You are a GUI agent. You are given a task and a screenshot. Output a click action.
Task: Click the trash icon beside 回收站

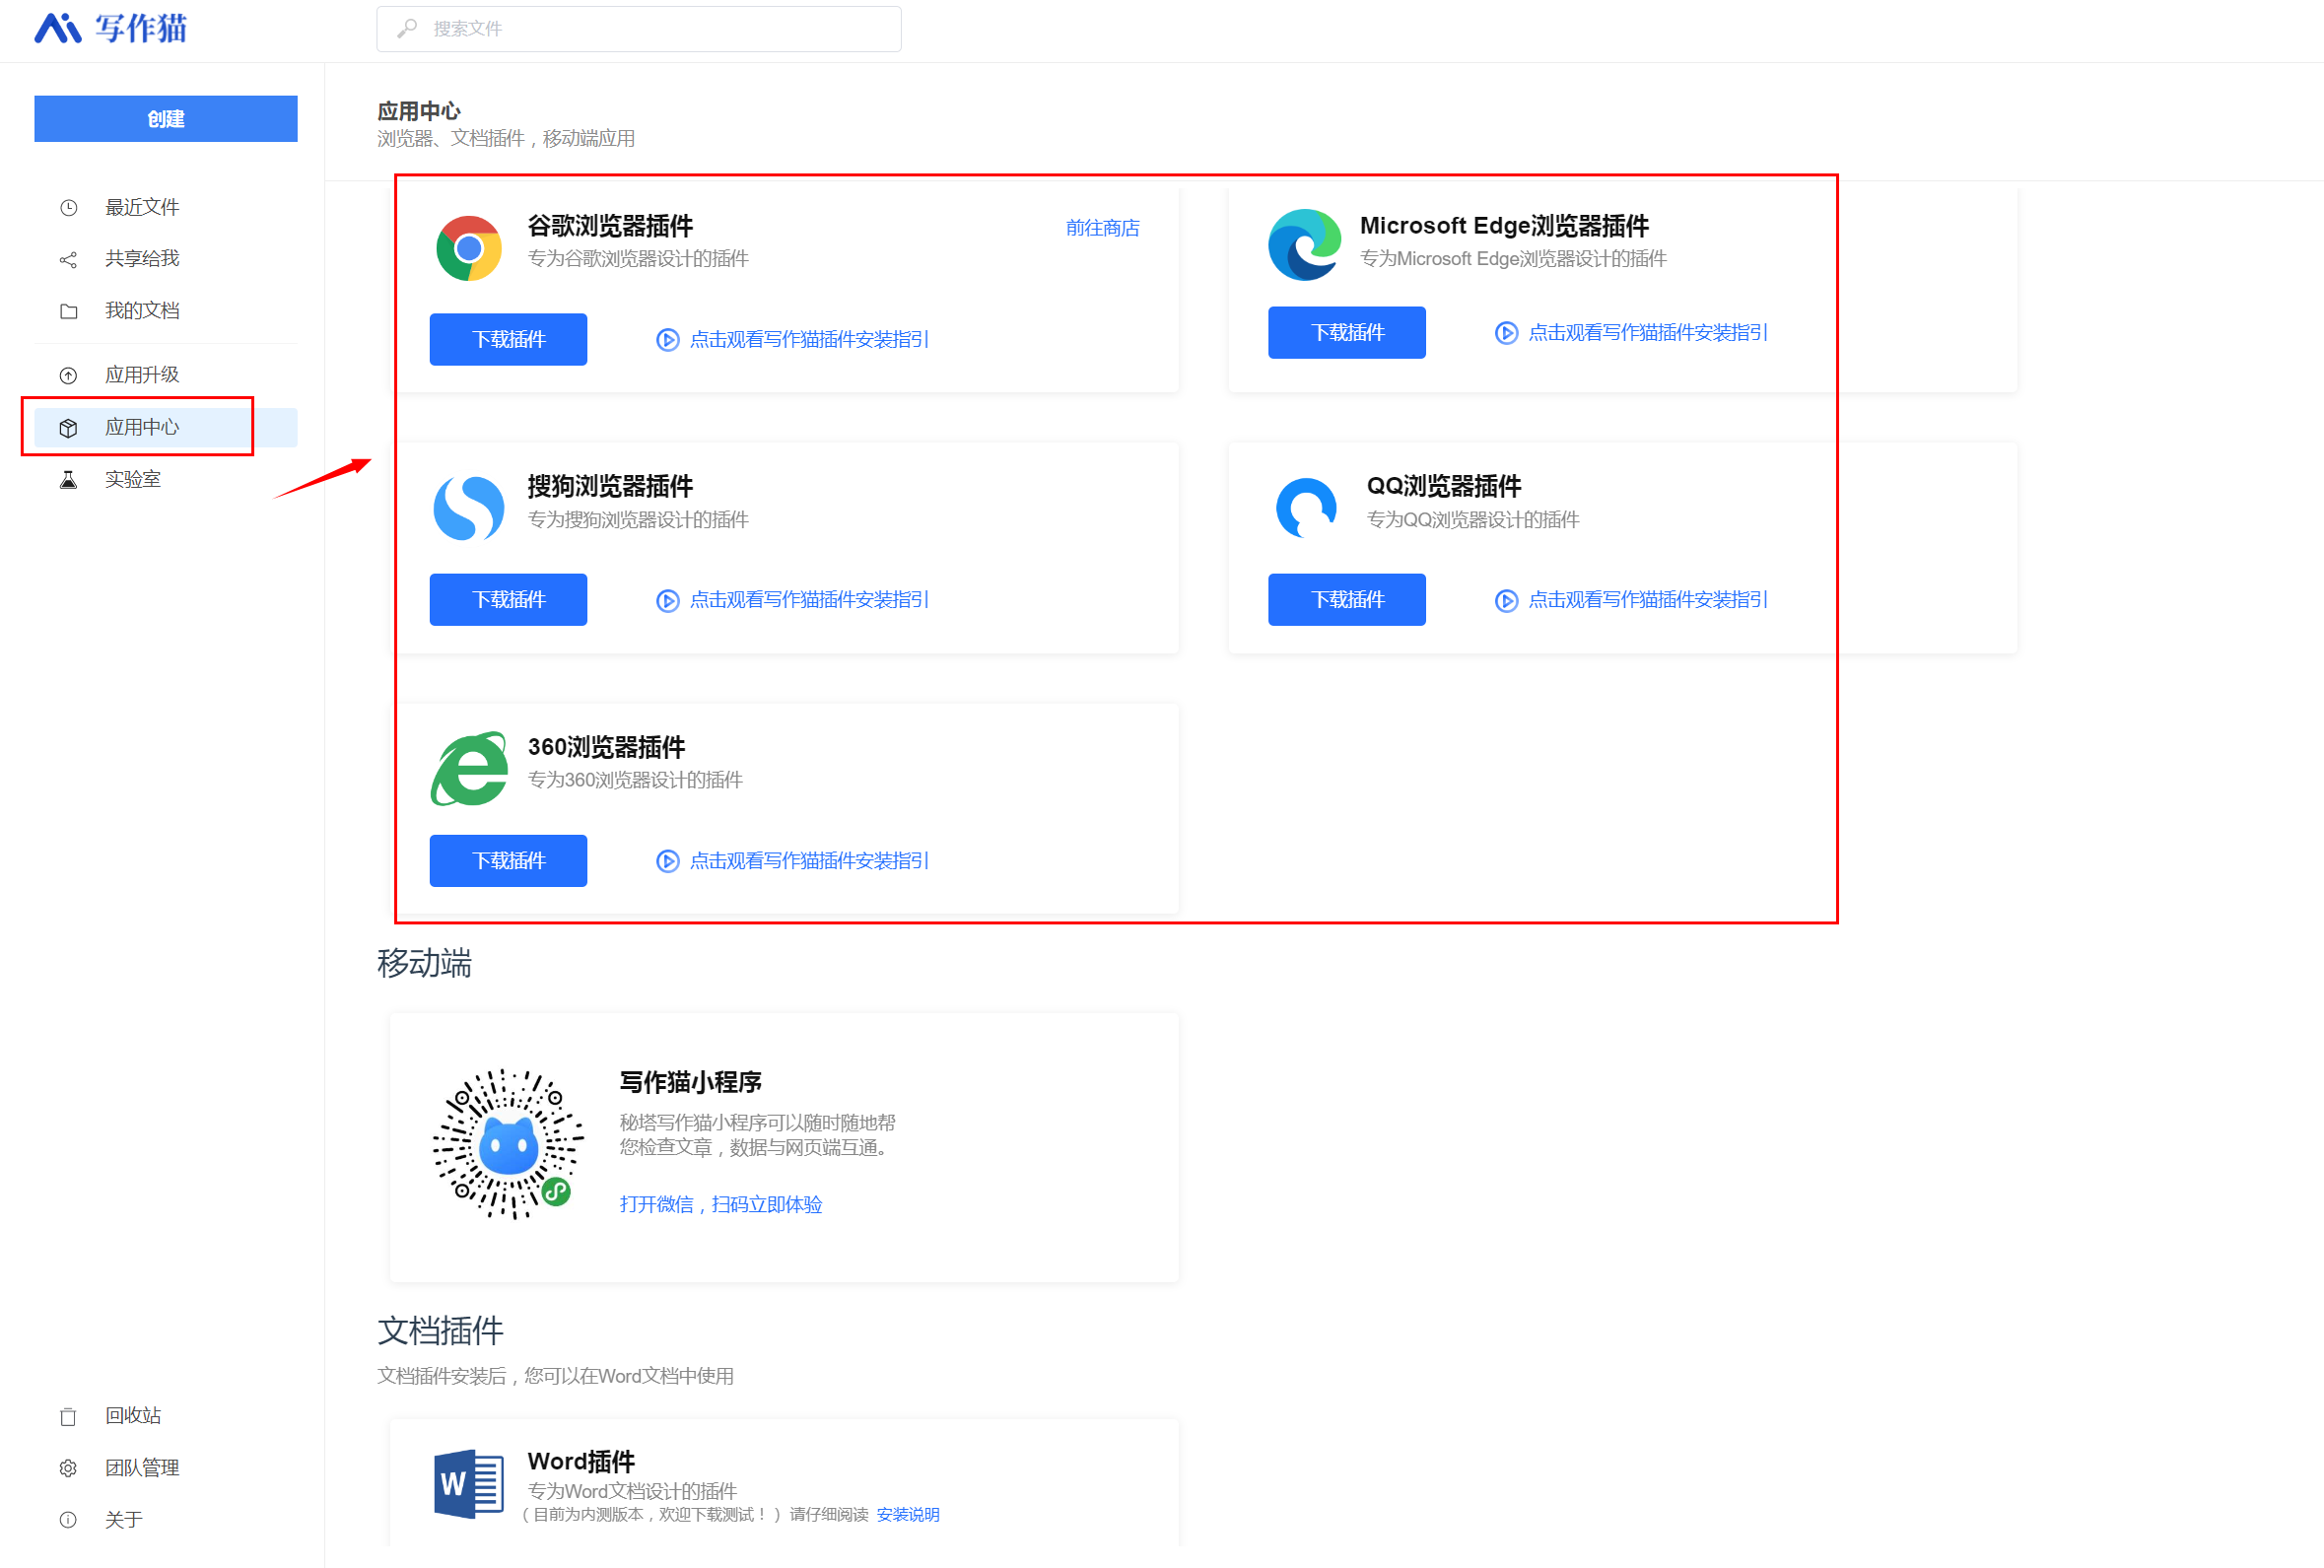pyautogui.click(x=68, y=1417)
